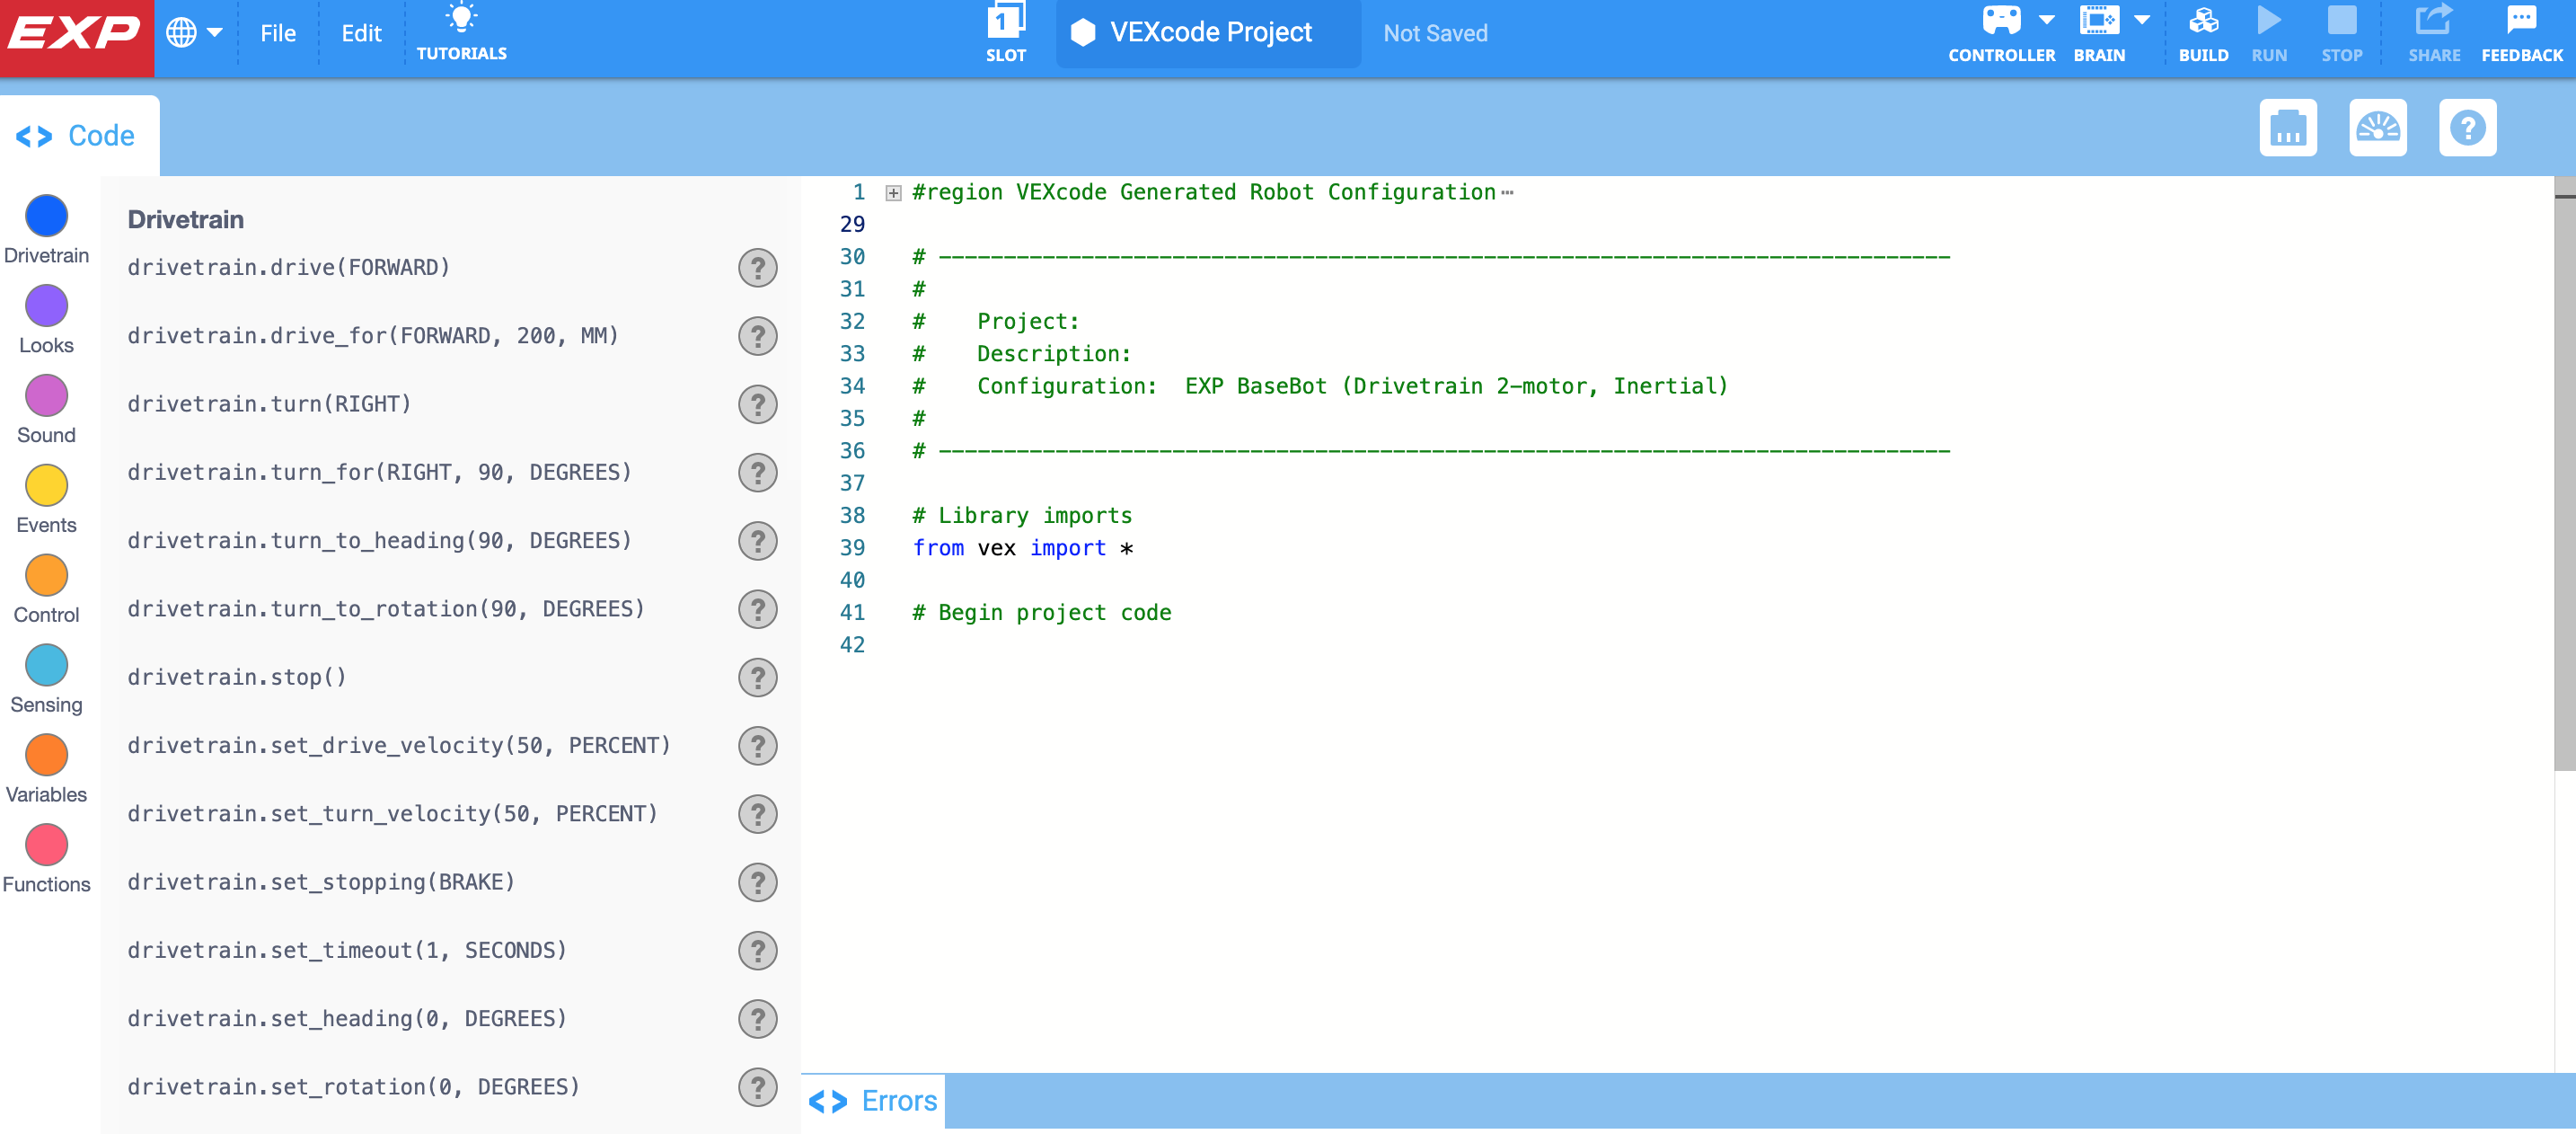Screen dimensions: 2576x1134
Task: Click drivetrain.set_drive_velocity command
Action: click(399, 744)
